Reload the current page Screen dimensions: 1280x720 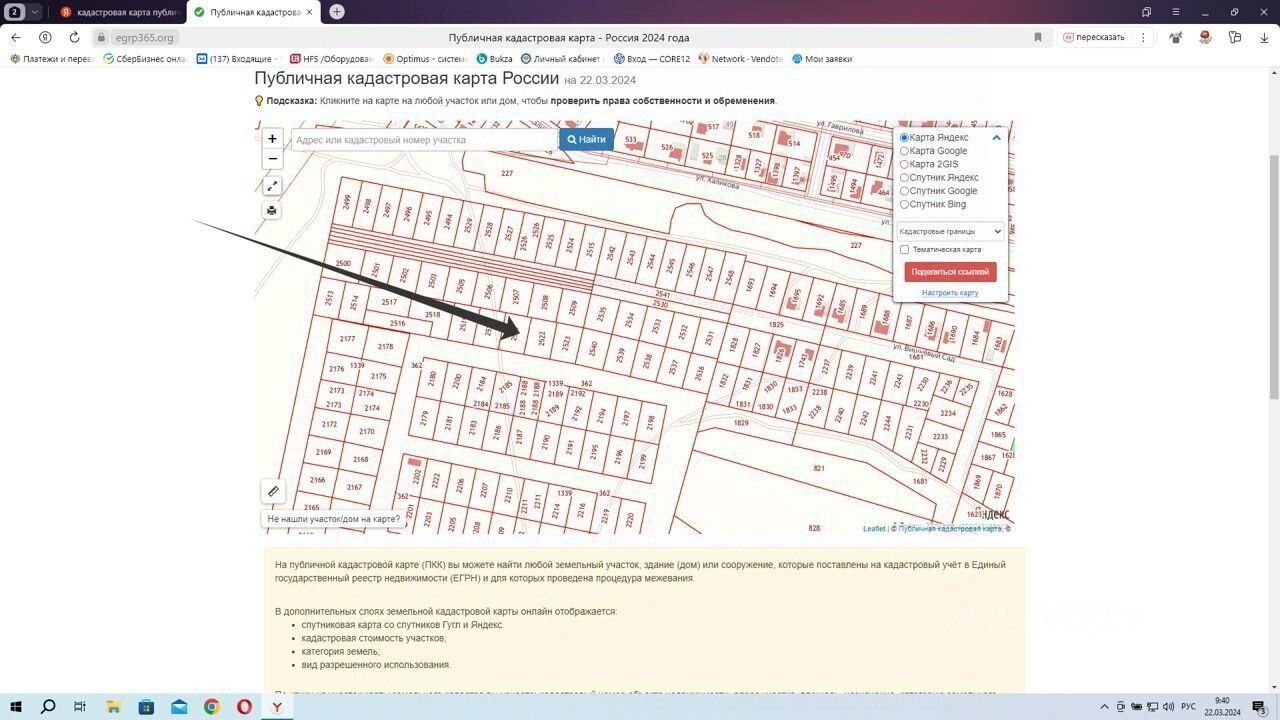point(74,37)
